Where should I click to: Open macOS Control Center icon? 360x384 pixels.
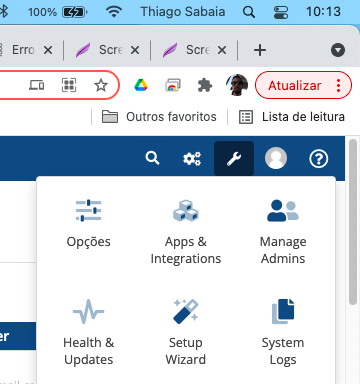click(x=281, y=12)
